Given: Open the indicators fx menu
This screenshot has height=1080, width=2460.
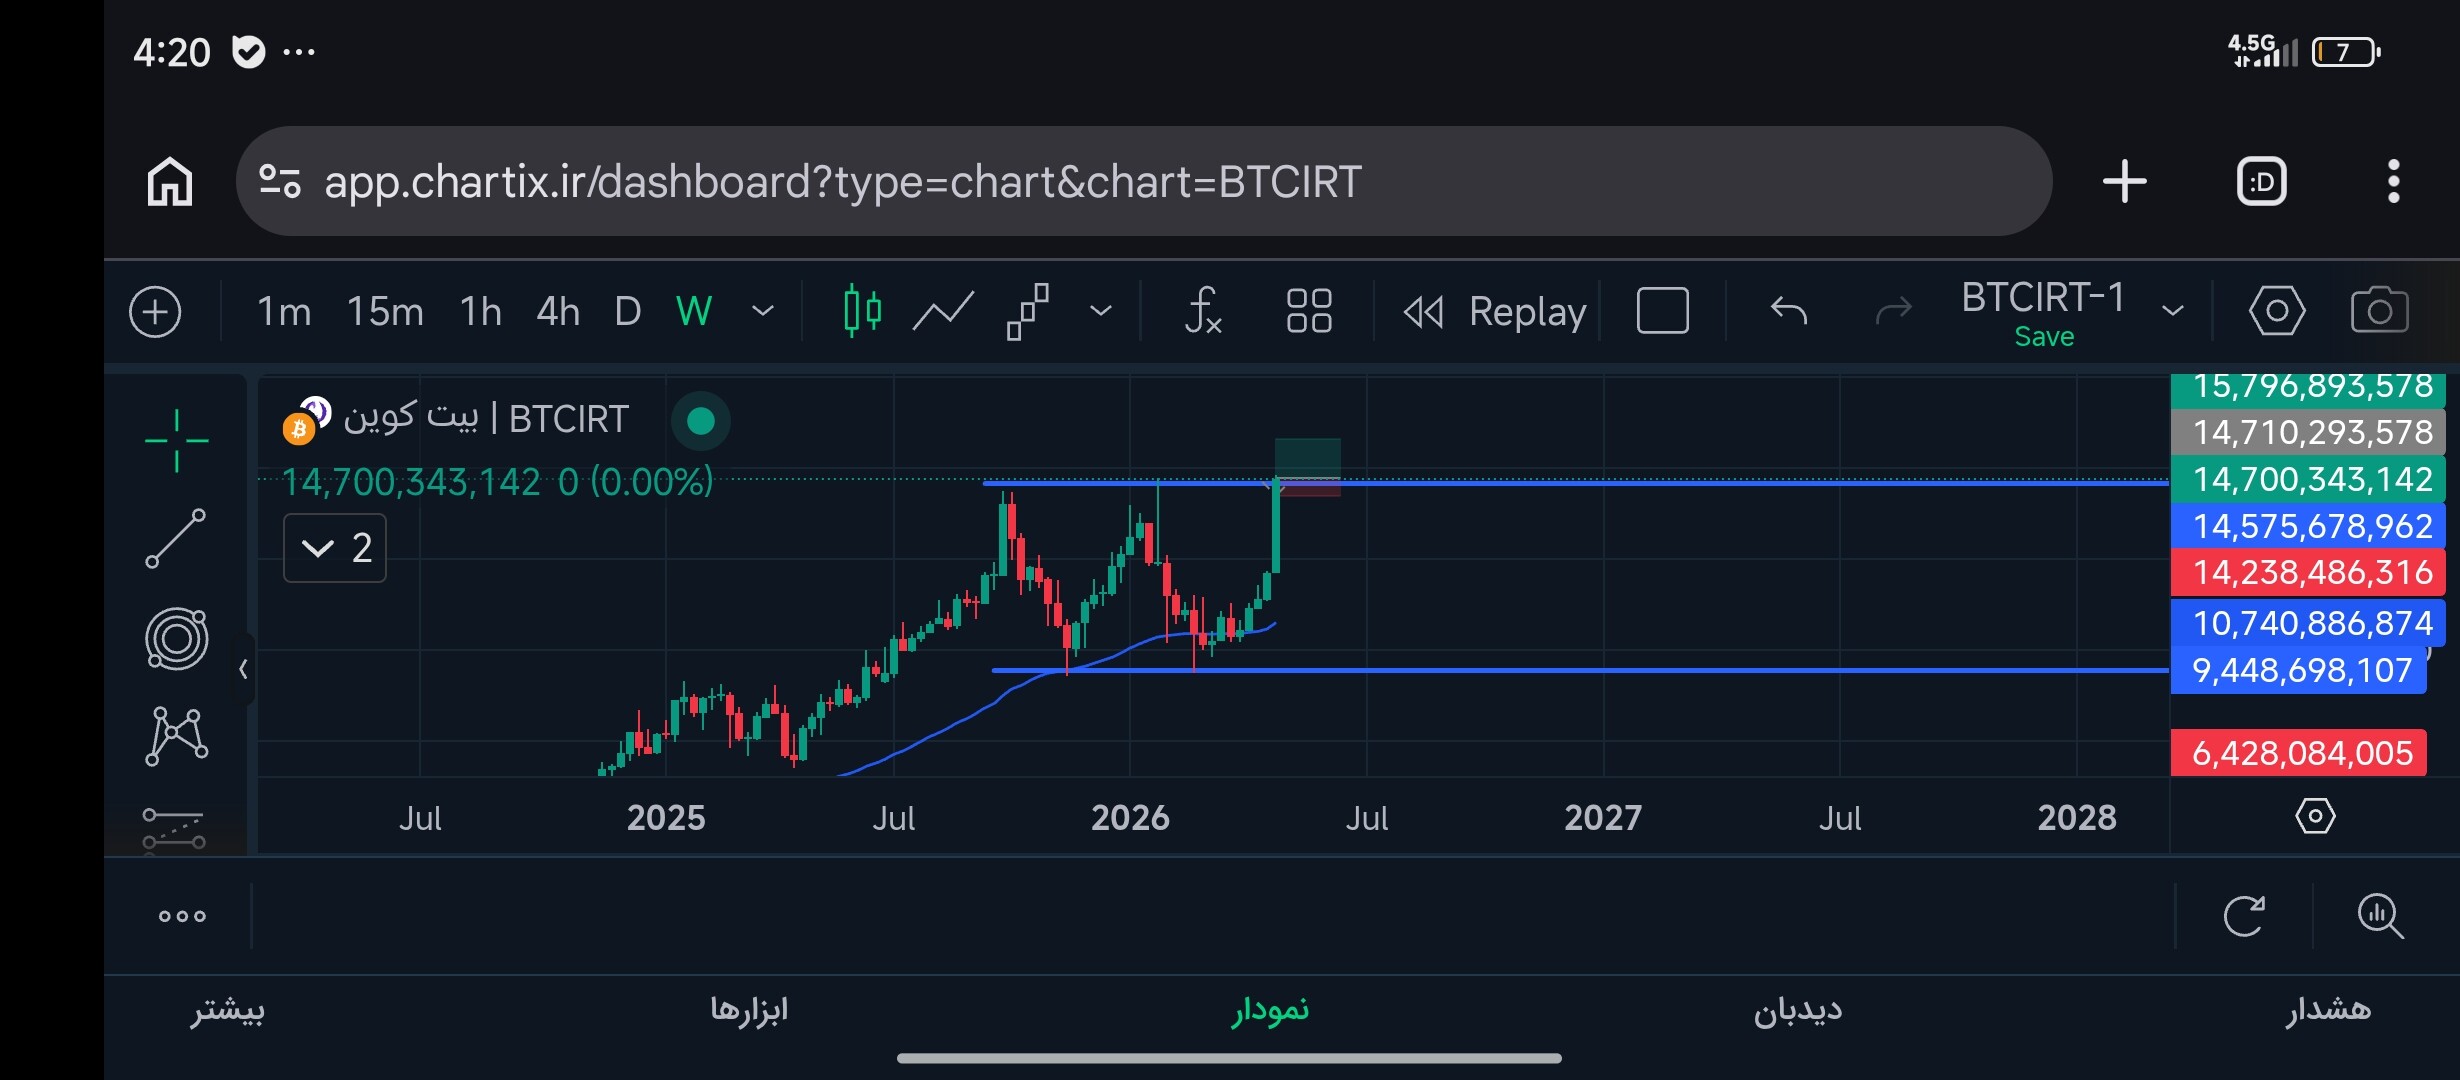Looking at the screenshot, I should (1203, 311).
